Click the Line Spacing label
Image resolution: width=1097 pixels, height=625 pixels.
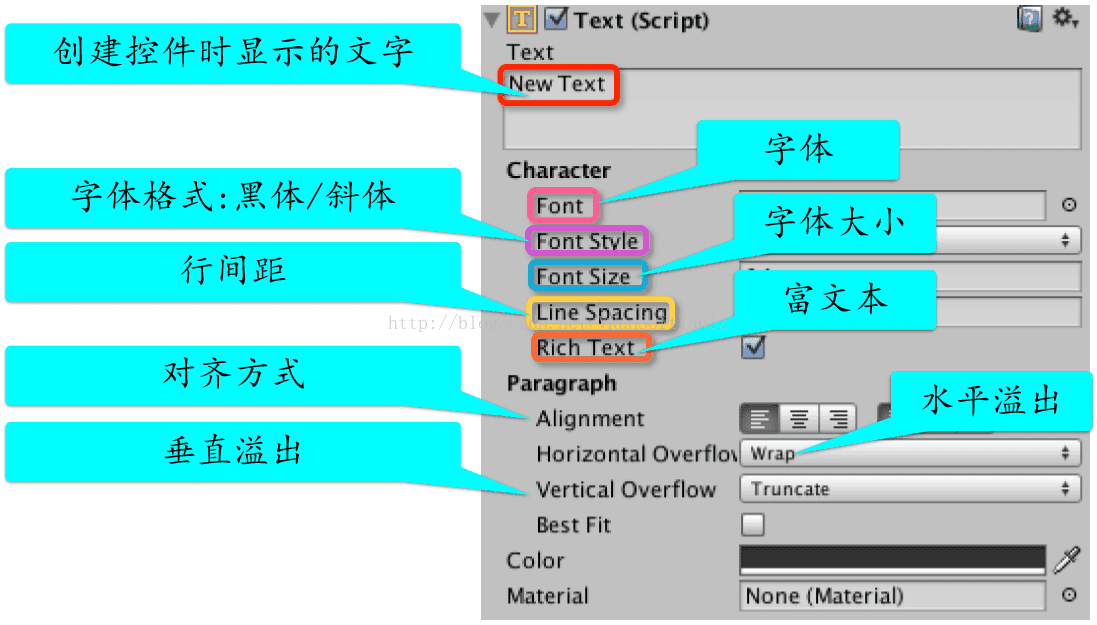click(602, 312)
